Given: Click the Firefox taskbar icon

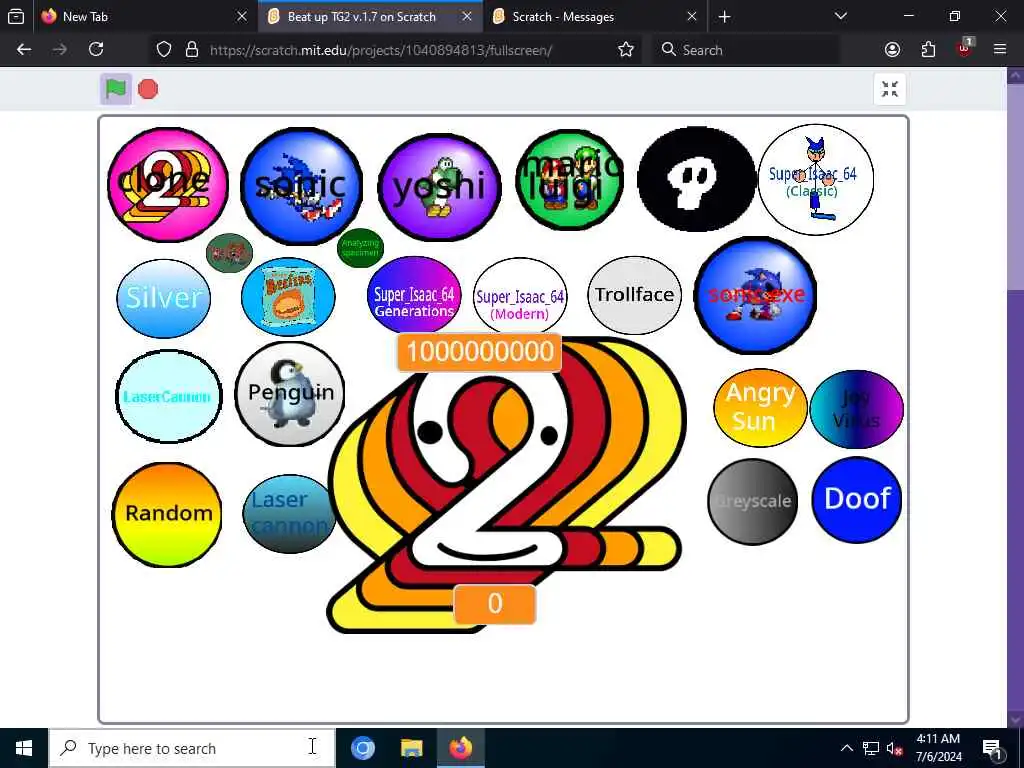Looking at the screenshot, I should coord(460,748).
